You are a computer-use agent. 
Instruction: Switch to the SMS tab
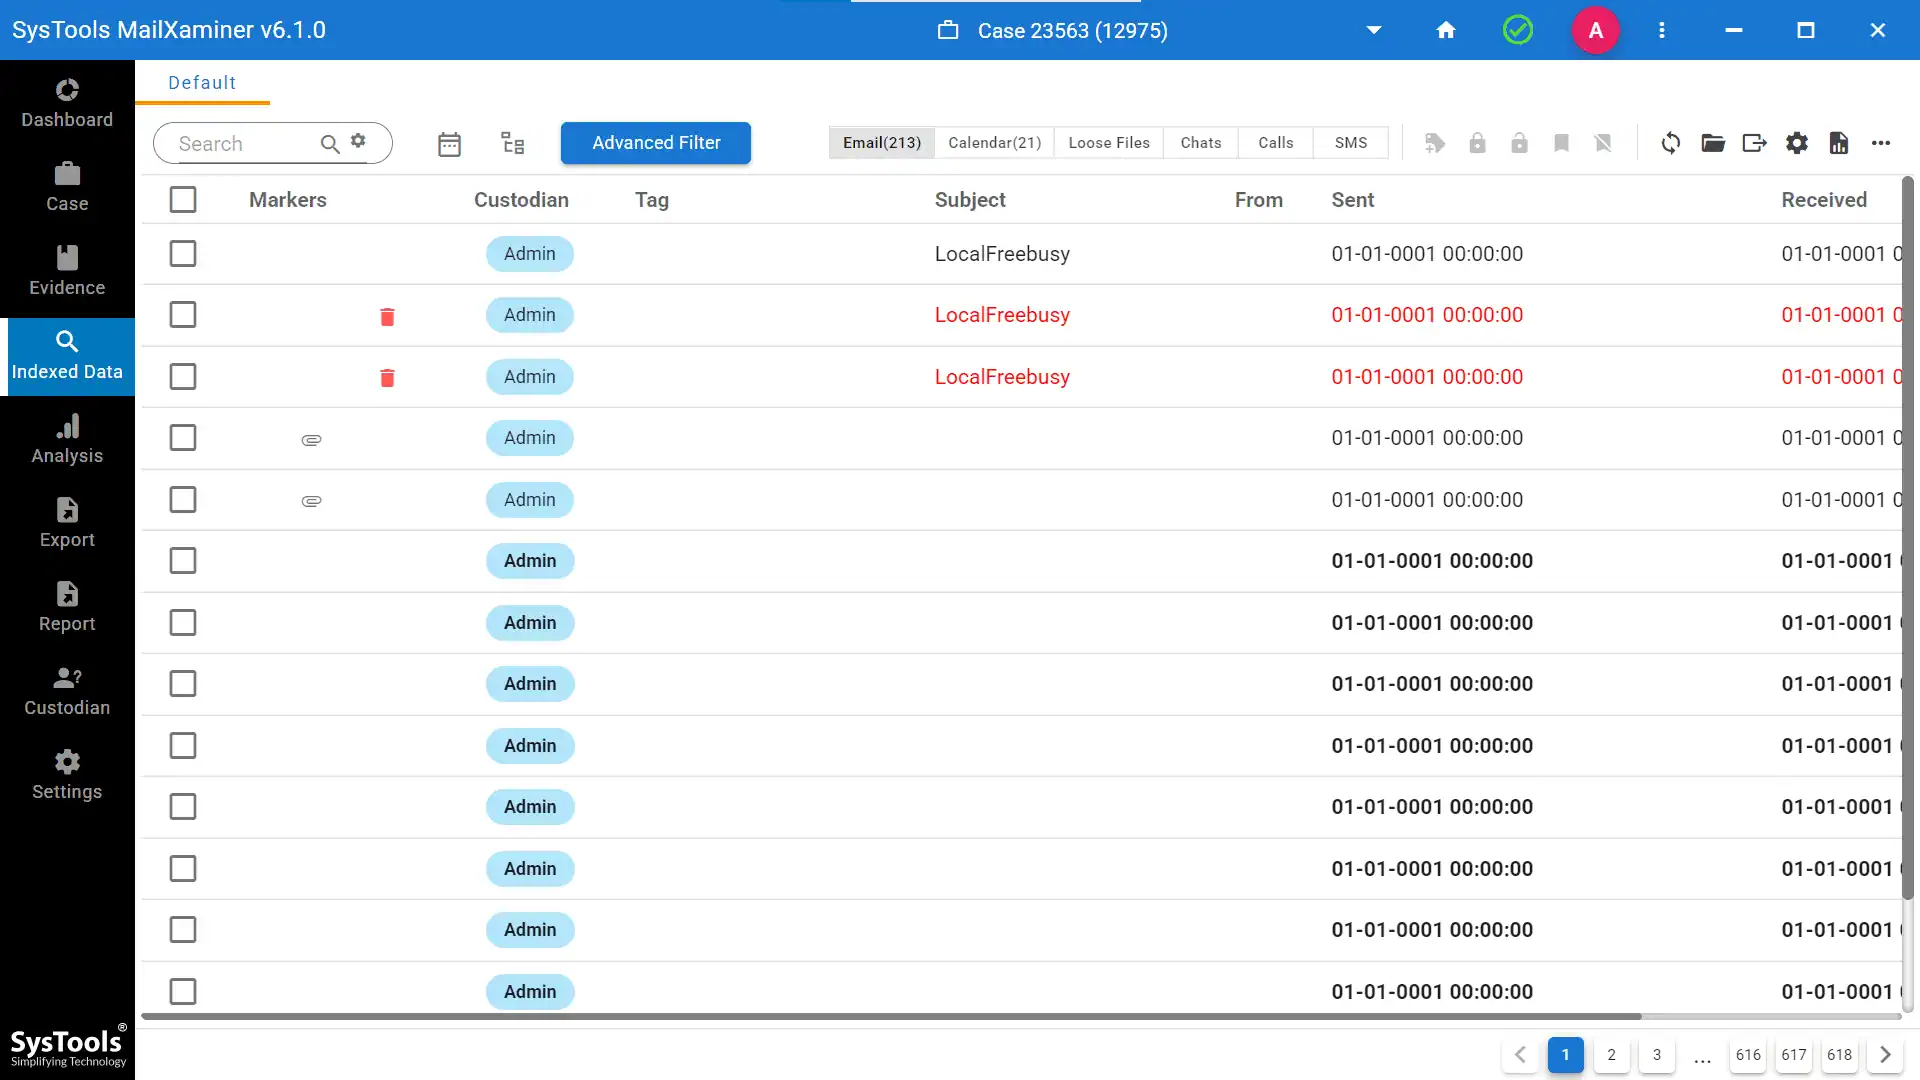click(1351, 143)
